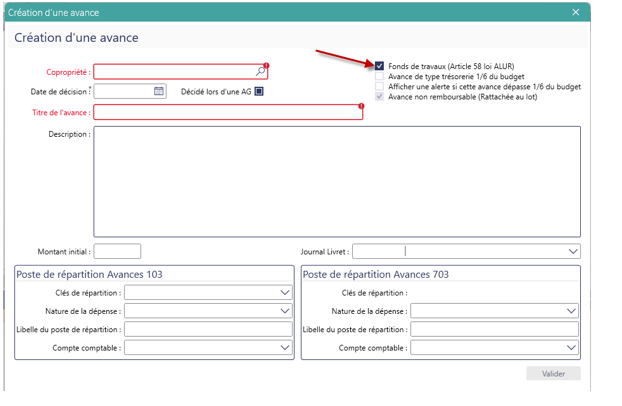This screenshot has height=406, width=622.
Task: Toggle the Décidé lors d'une AG checkbox
Action: click(x=258, y=91)
